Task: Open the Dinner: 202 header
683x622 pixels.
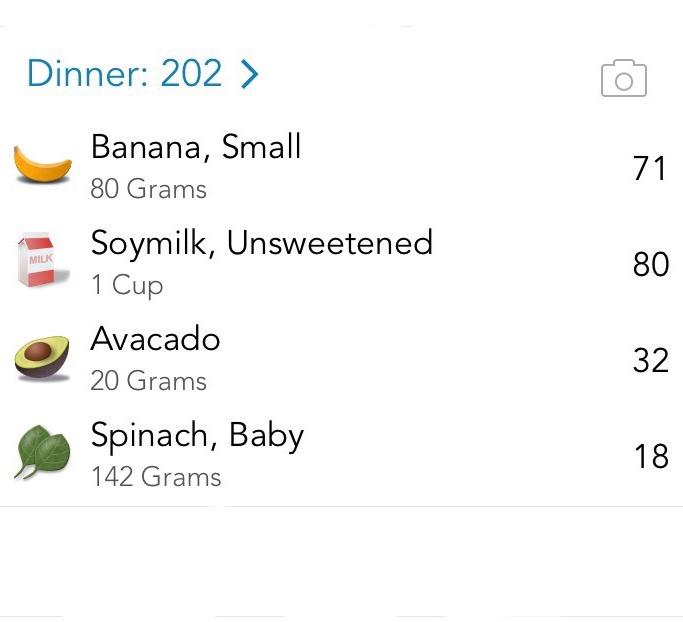Action: click(125, 74)
